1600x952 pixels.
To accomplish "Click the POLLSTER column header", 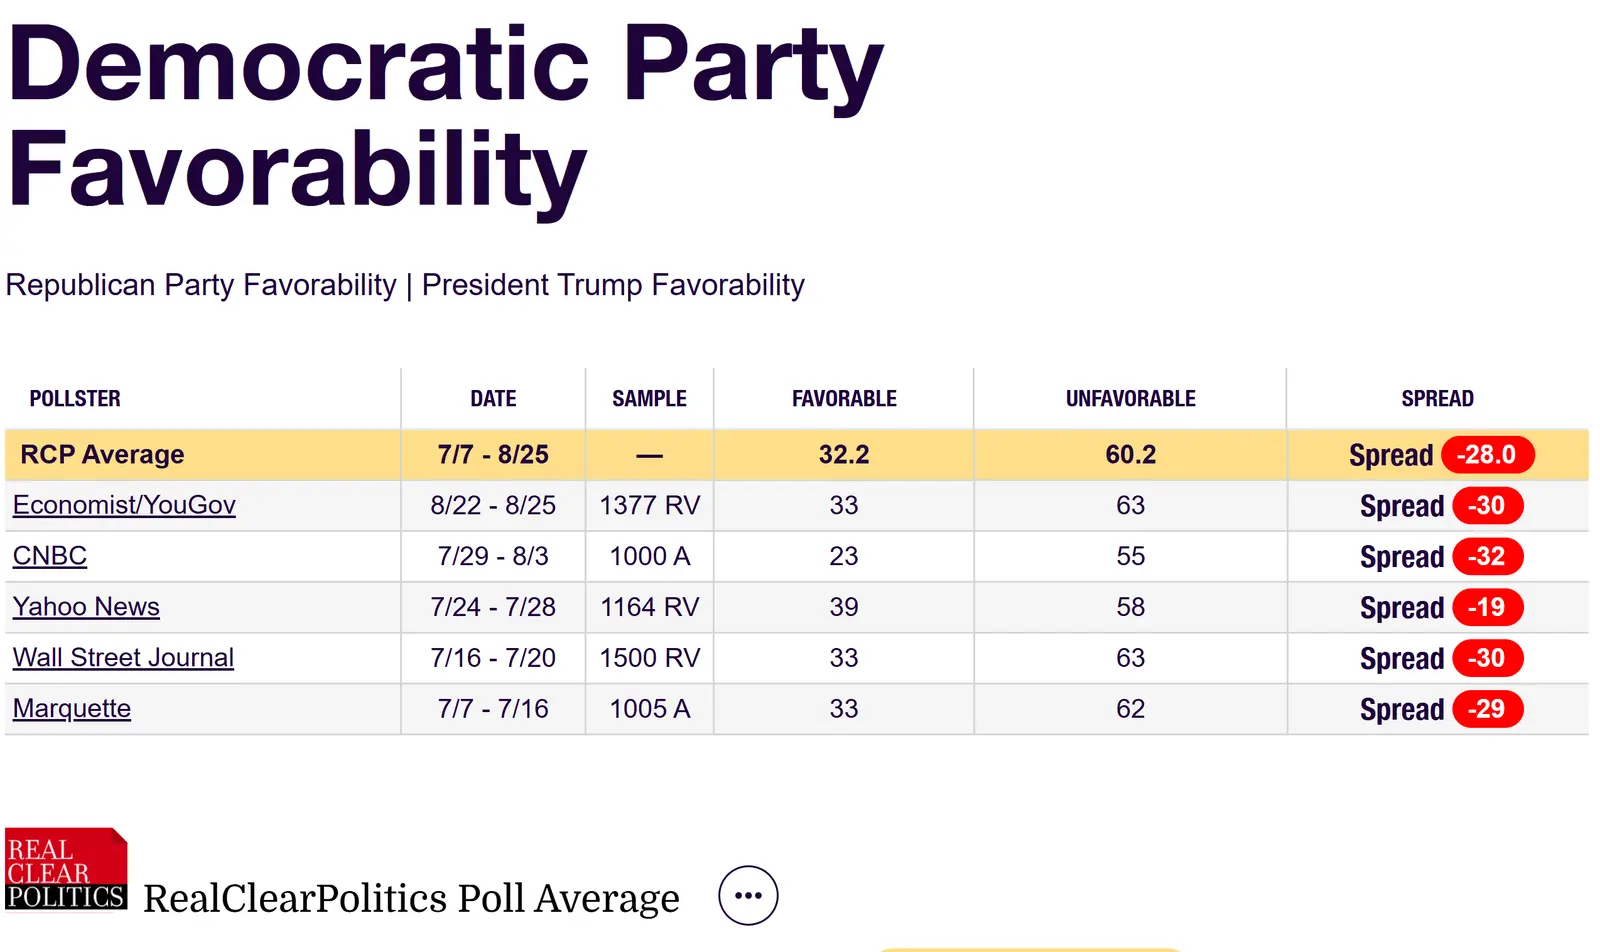I will tap(75, 399).
